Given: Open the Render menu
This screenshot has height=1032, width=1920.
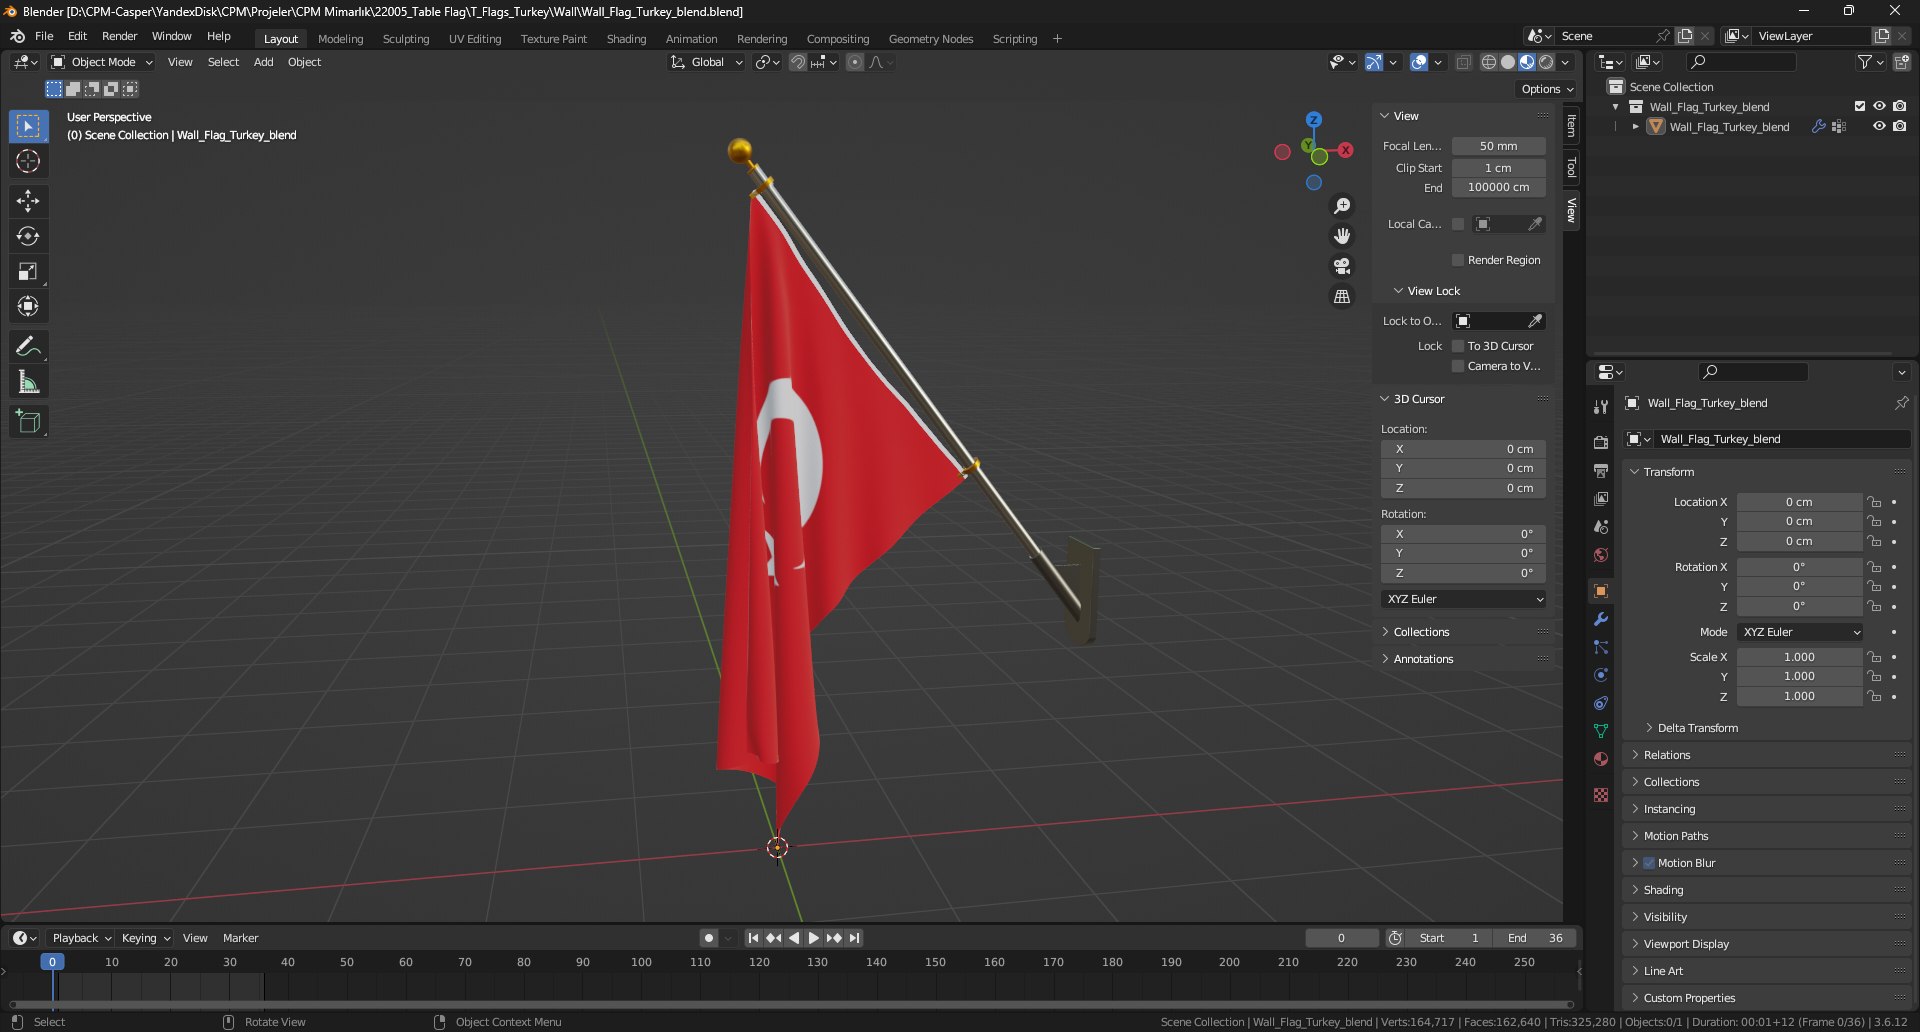Looking at the screenshot, I should 119,36.
